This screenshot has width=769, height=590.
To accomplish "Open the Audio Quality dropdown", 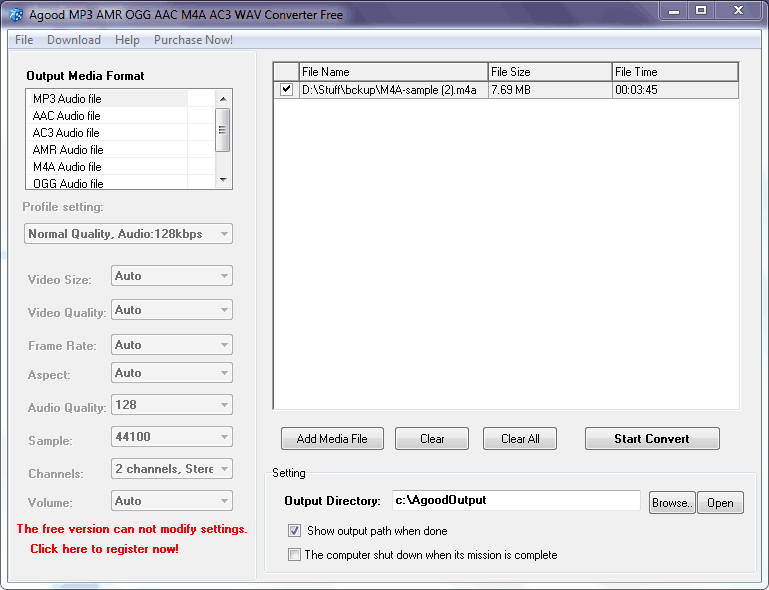I will [x=172, y=405].
